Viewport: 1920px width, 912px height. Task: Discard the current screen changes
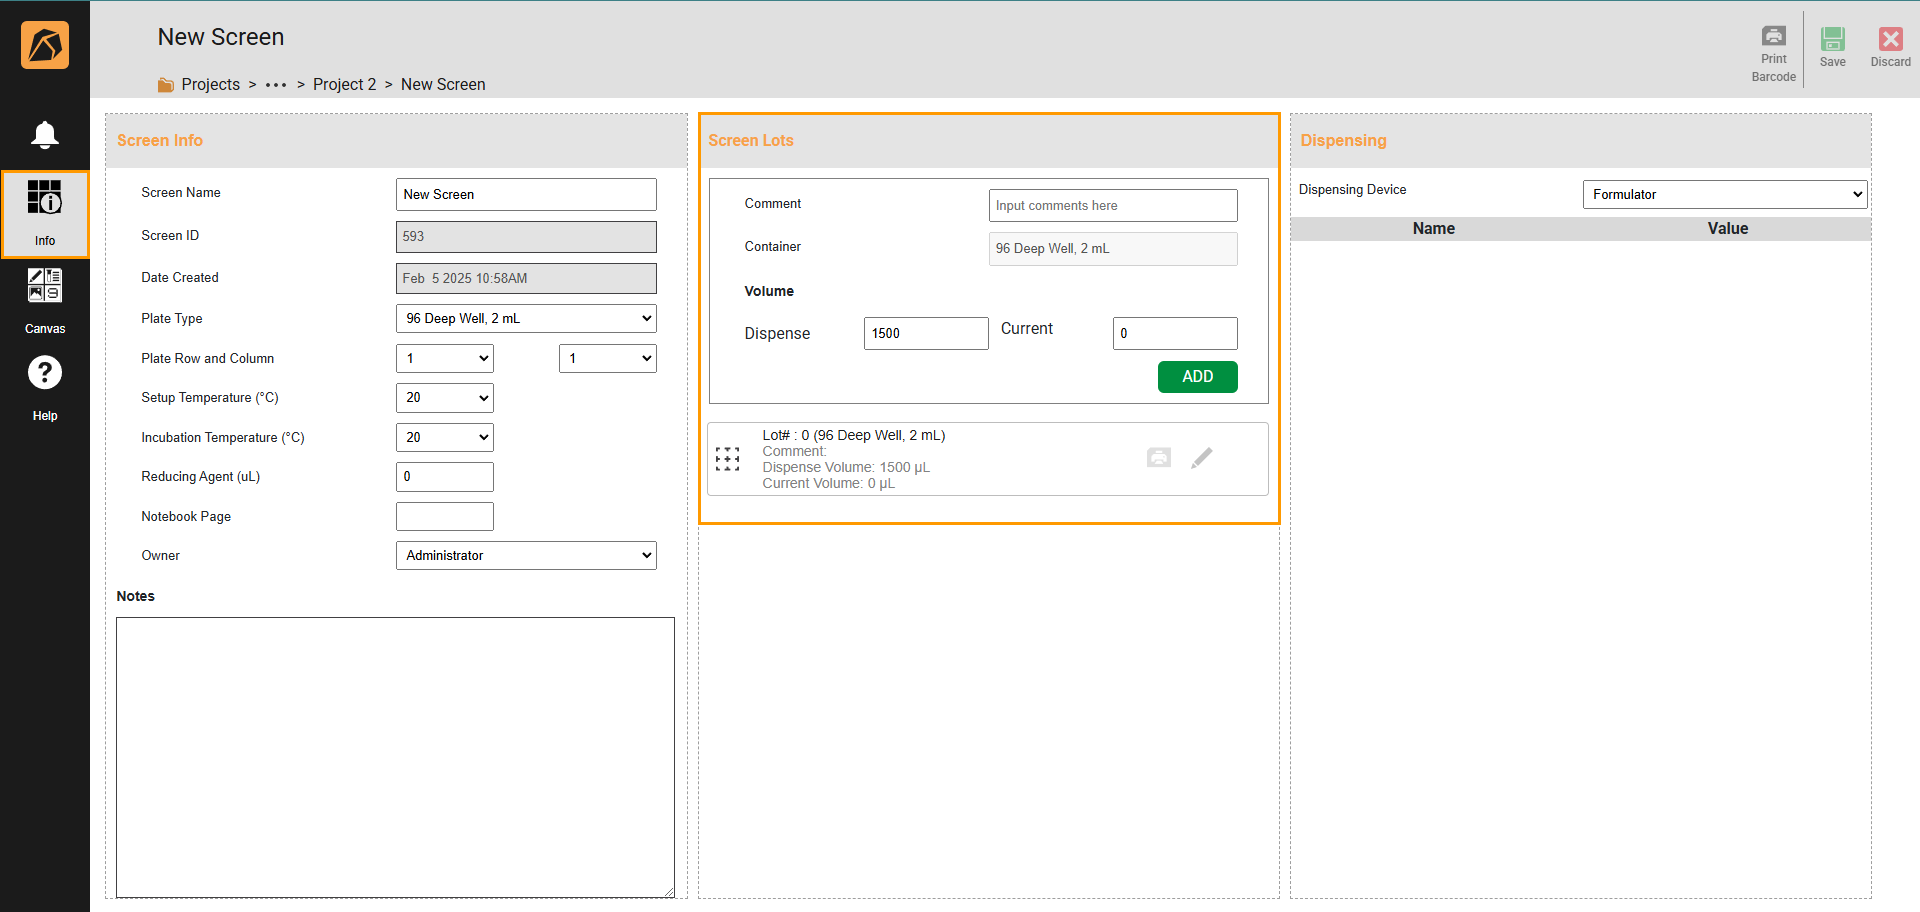tap(1890, 40)
